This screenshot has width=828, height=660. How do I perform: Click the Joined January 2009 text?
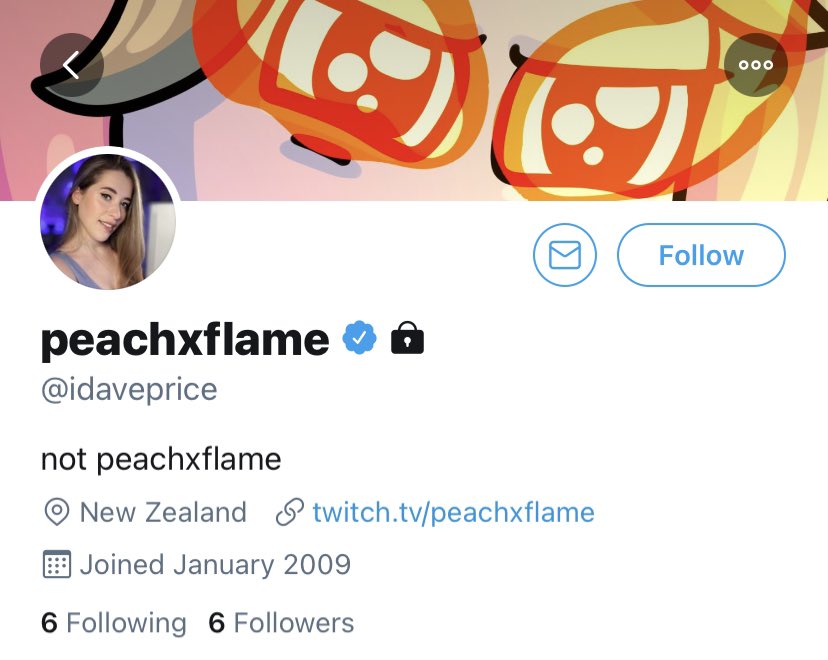pyautogui.click(x=215, y=564)
